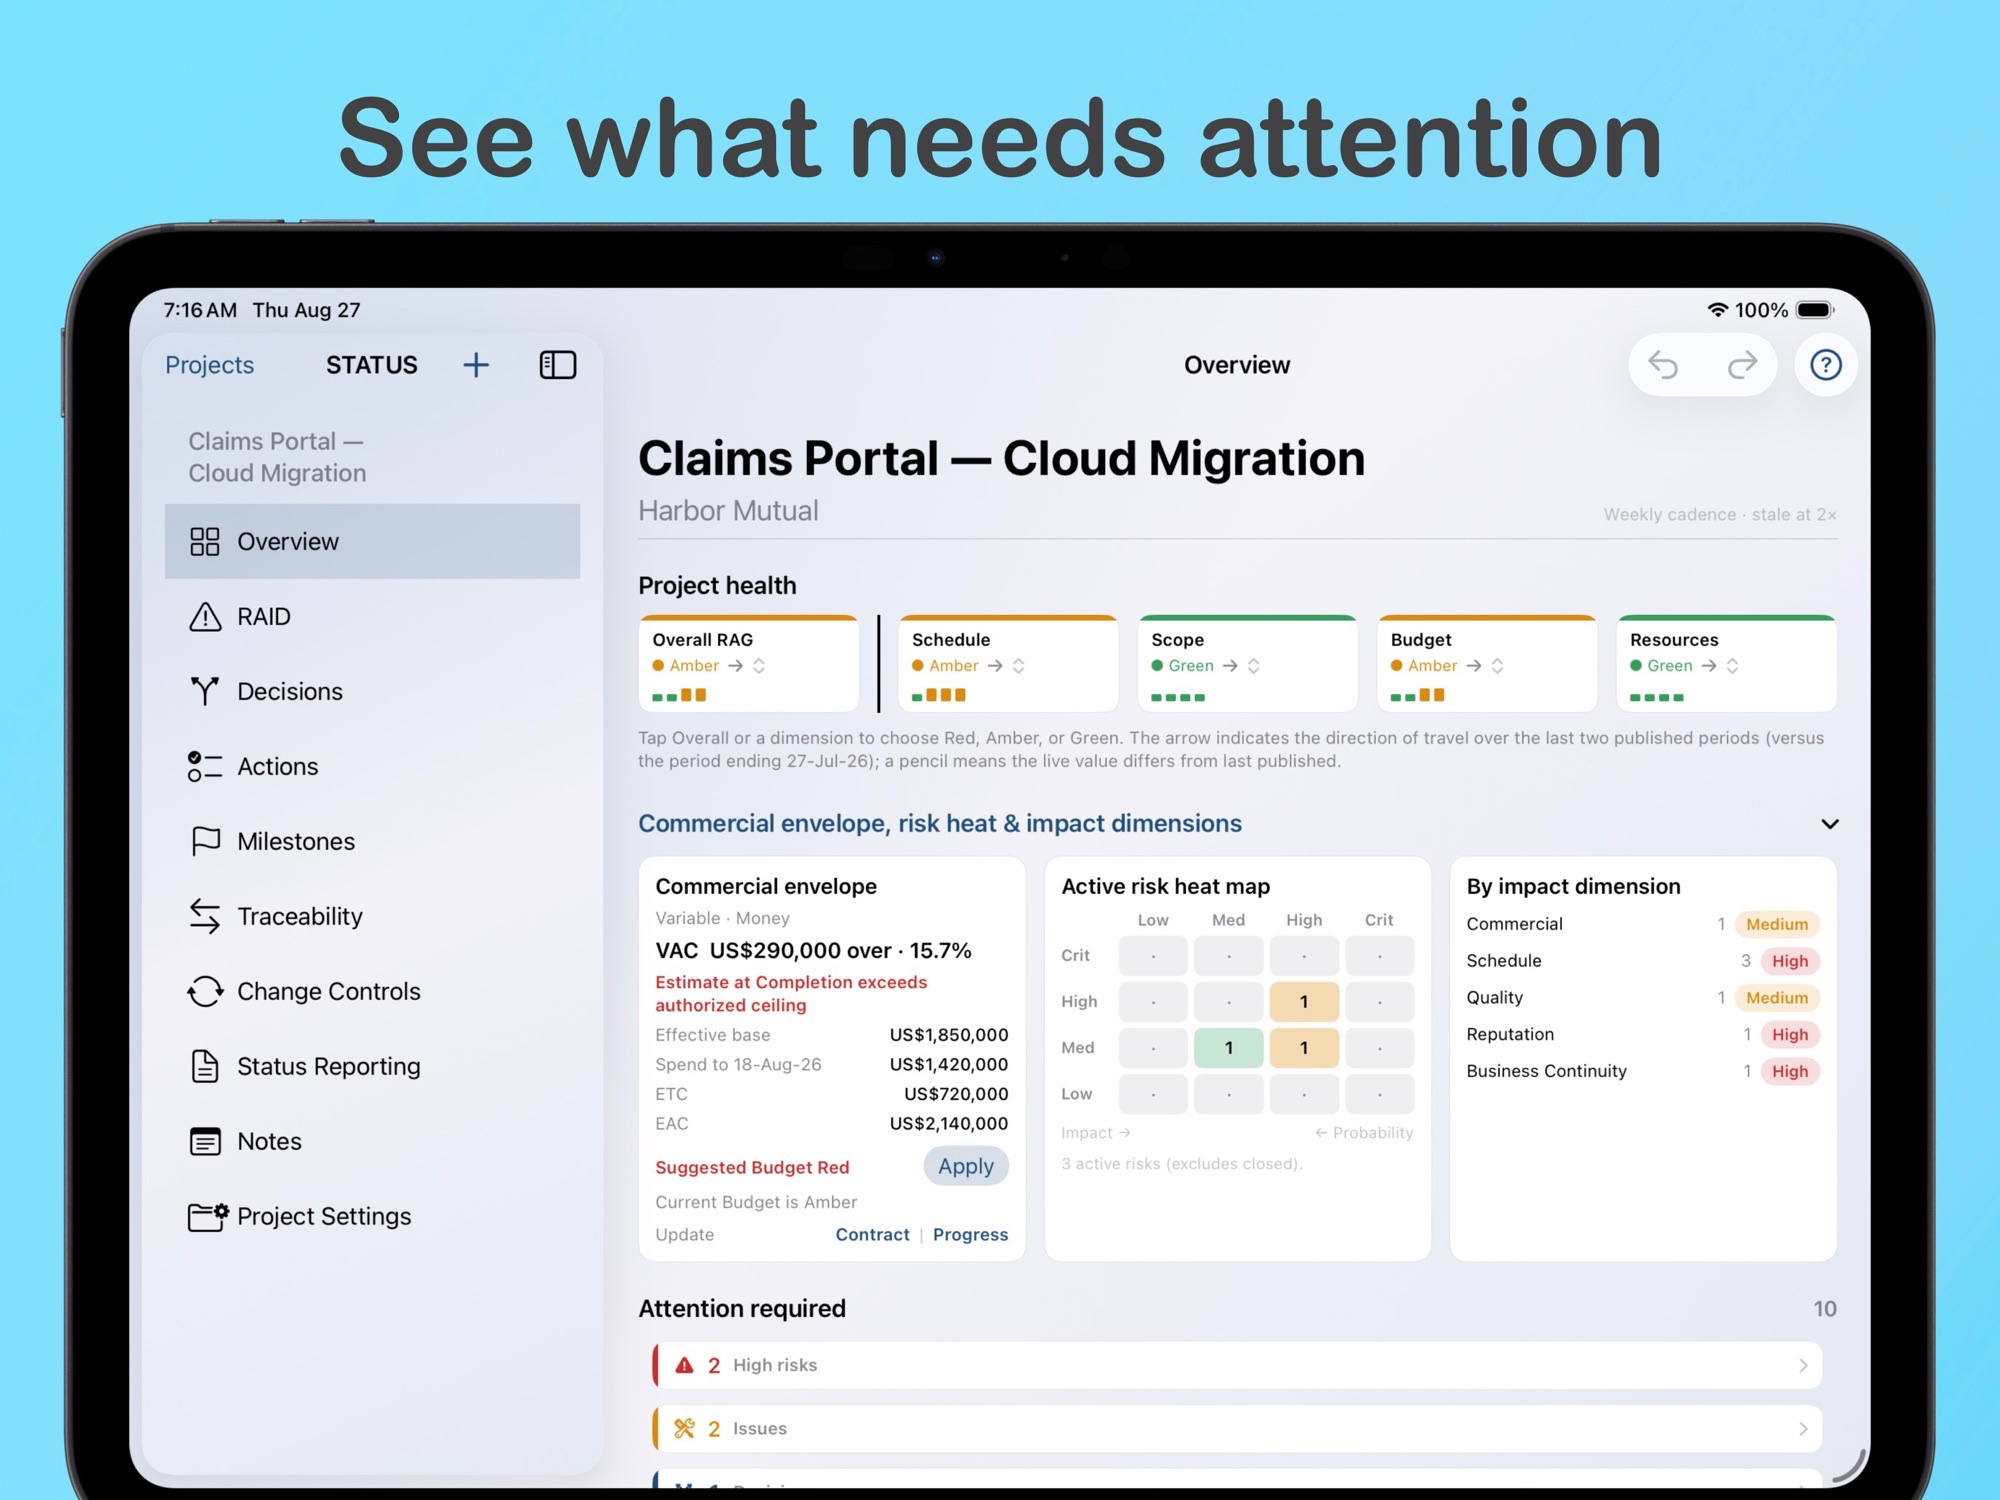This screenshot has width=2000, height=1500.
Task: Click the attention required count "10"
Action: click(x=1825, y=1309)
